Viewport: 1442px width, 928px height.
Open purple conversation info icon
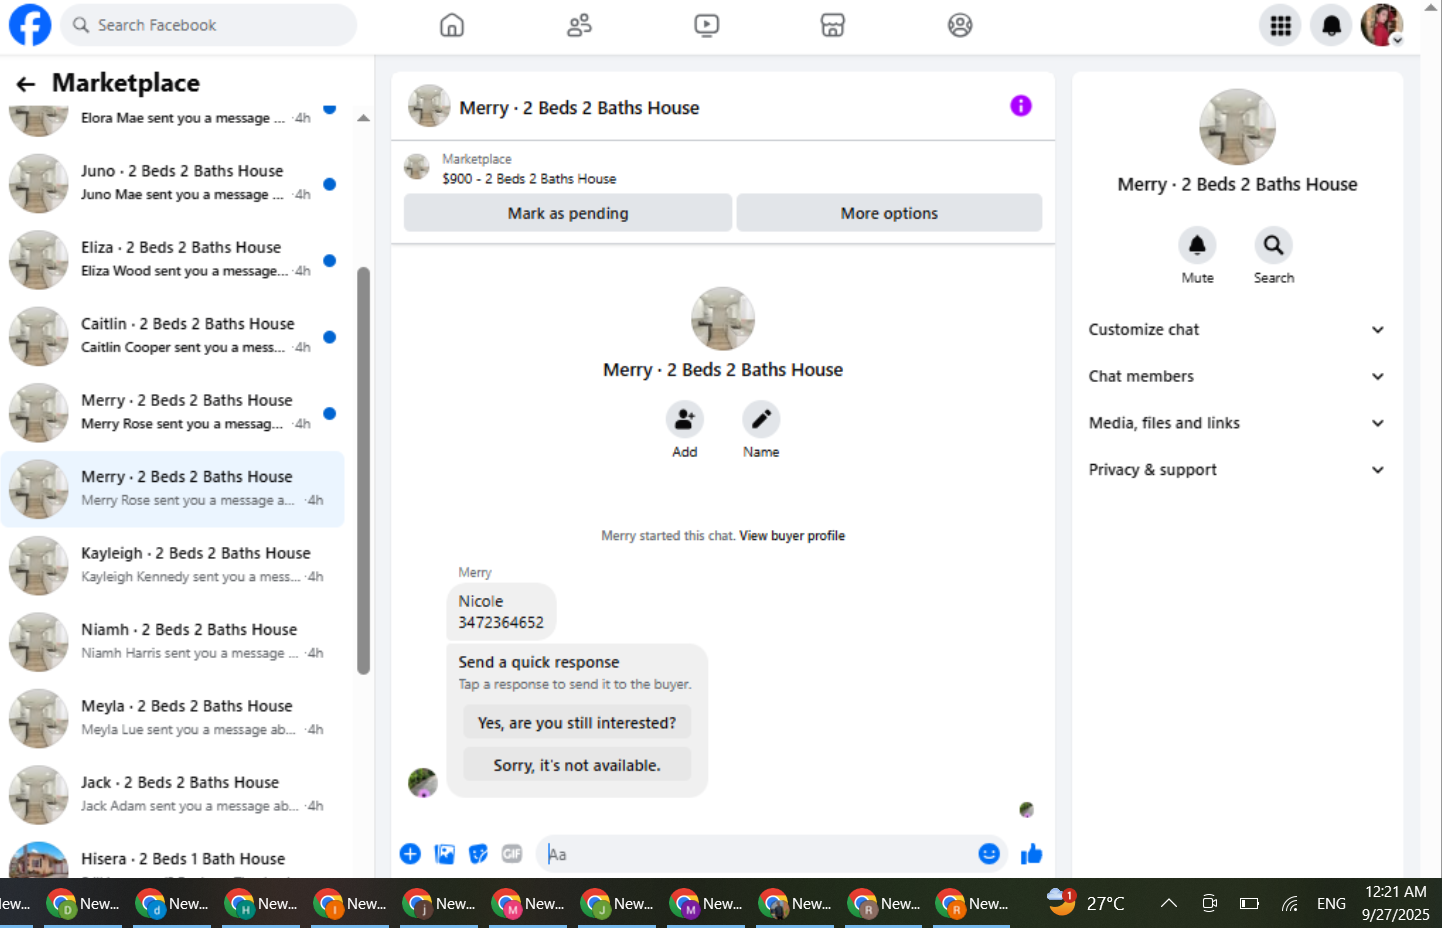[x=1020, y=106]
